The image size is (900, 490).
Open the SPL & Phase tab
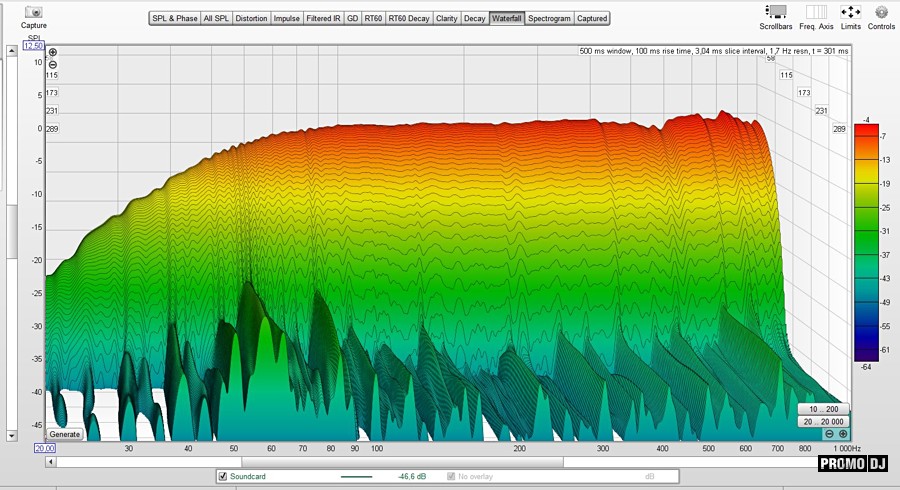tap(174, 18)
